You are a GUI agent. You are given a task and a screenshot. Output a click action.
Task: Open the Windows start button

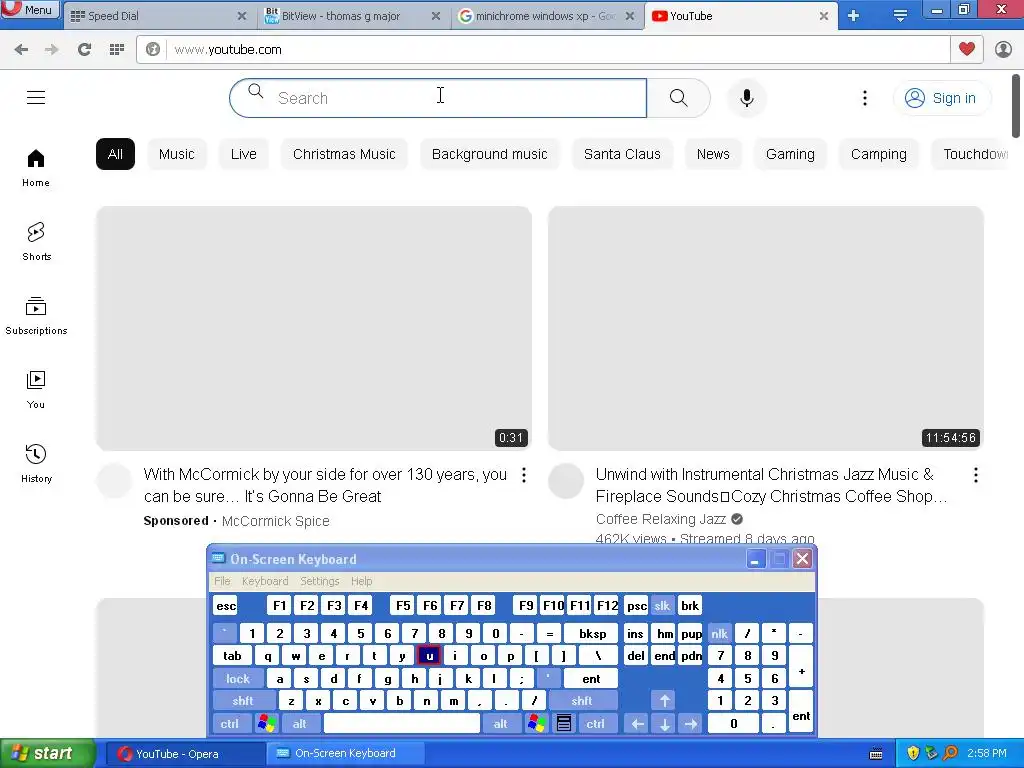tap(47, 754)
